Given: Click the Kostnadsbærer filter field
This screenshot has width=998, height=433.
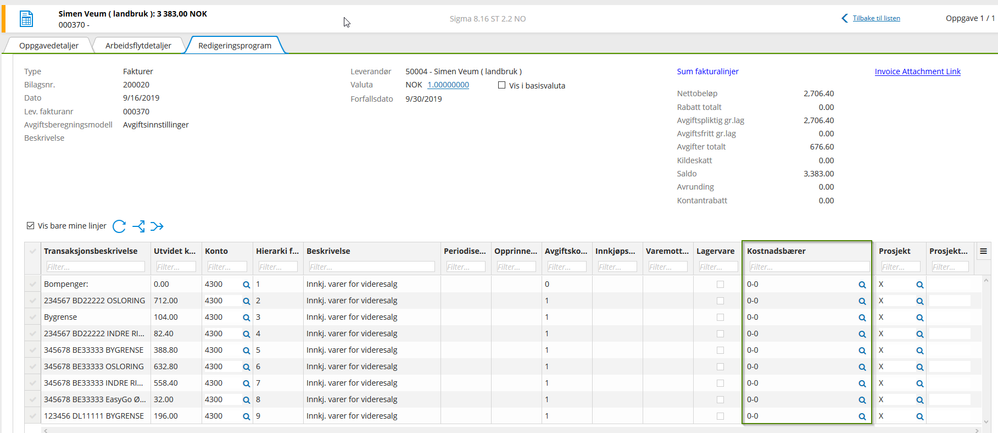Looking at the screenshot, I should click(808, 267).
